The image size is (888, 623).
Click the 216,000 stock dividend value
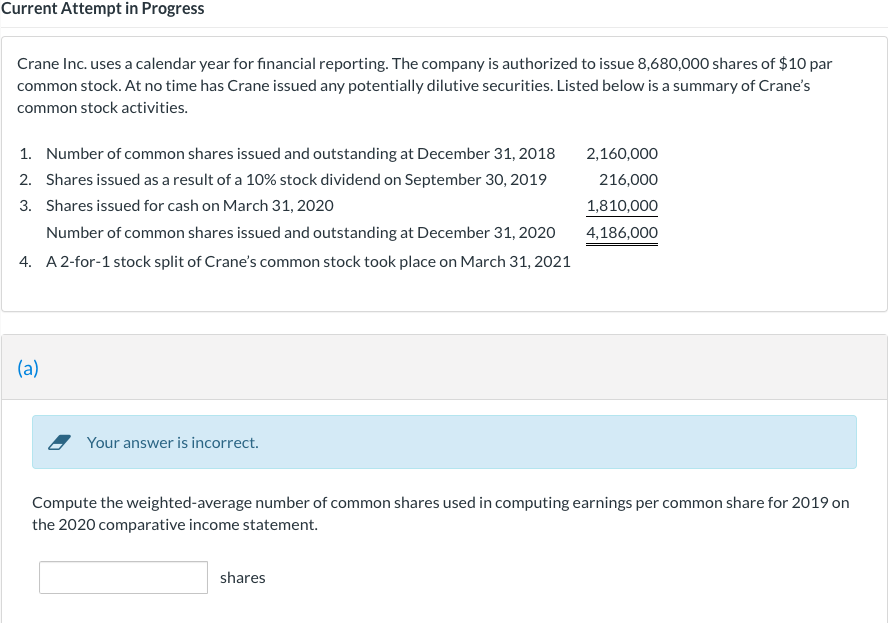pyautogui.click(x=628, y=180)
